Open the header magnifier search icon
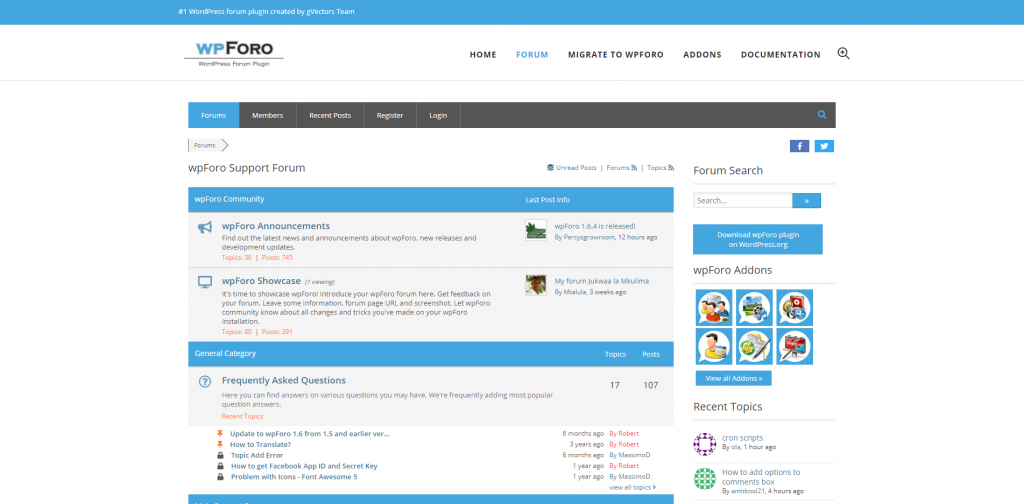 (843, 54)
